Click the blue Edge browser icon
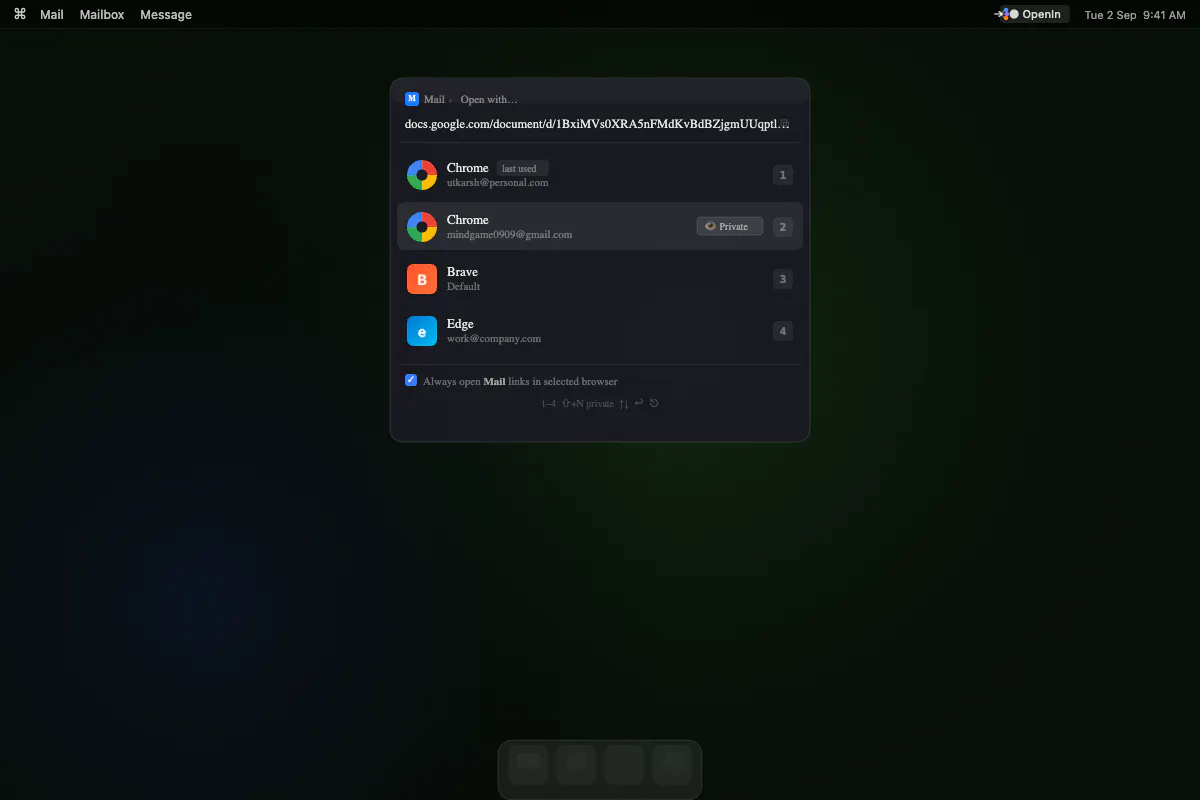 click(x=422, y=331)
